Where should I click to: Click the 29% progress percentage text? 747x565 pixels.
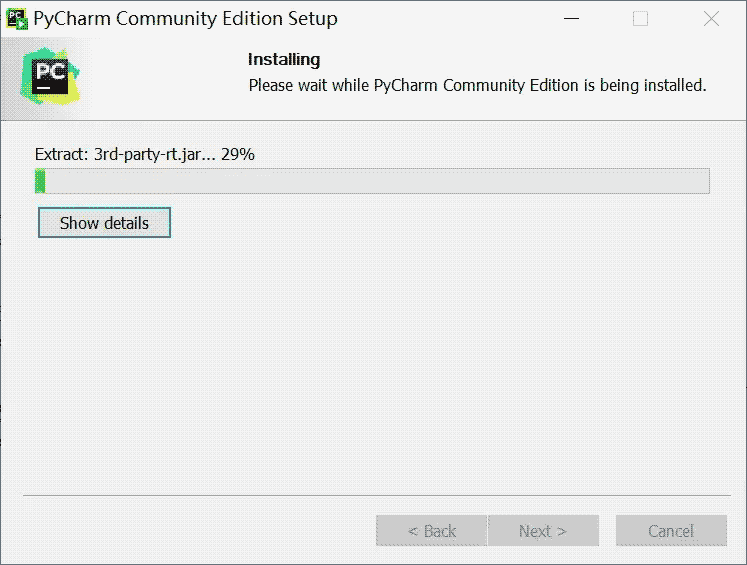coord(238,154)
